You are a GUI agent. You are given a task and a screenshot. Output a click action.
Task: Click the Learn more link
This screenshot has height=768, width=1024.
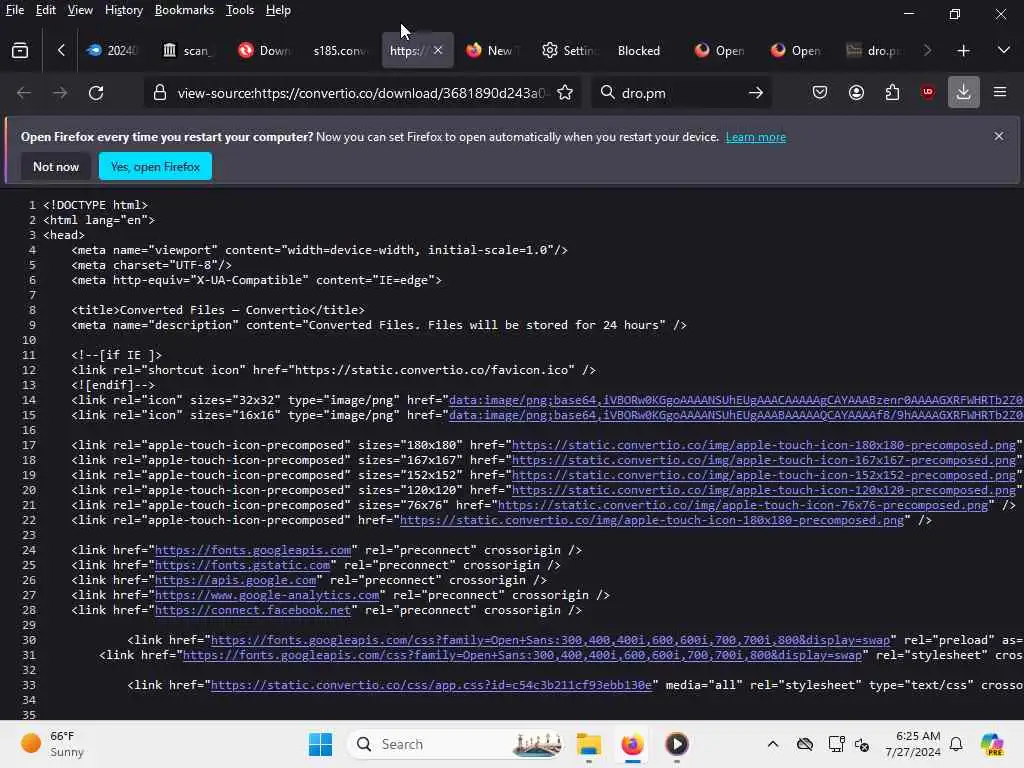point(756,137)
